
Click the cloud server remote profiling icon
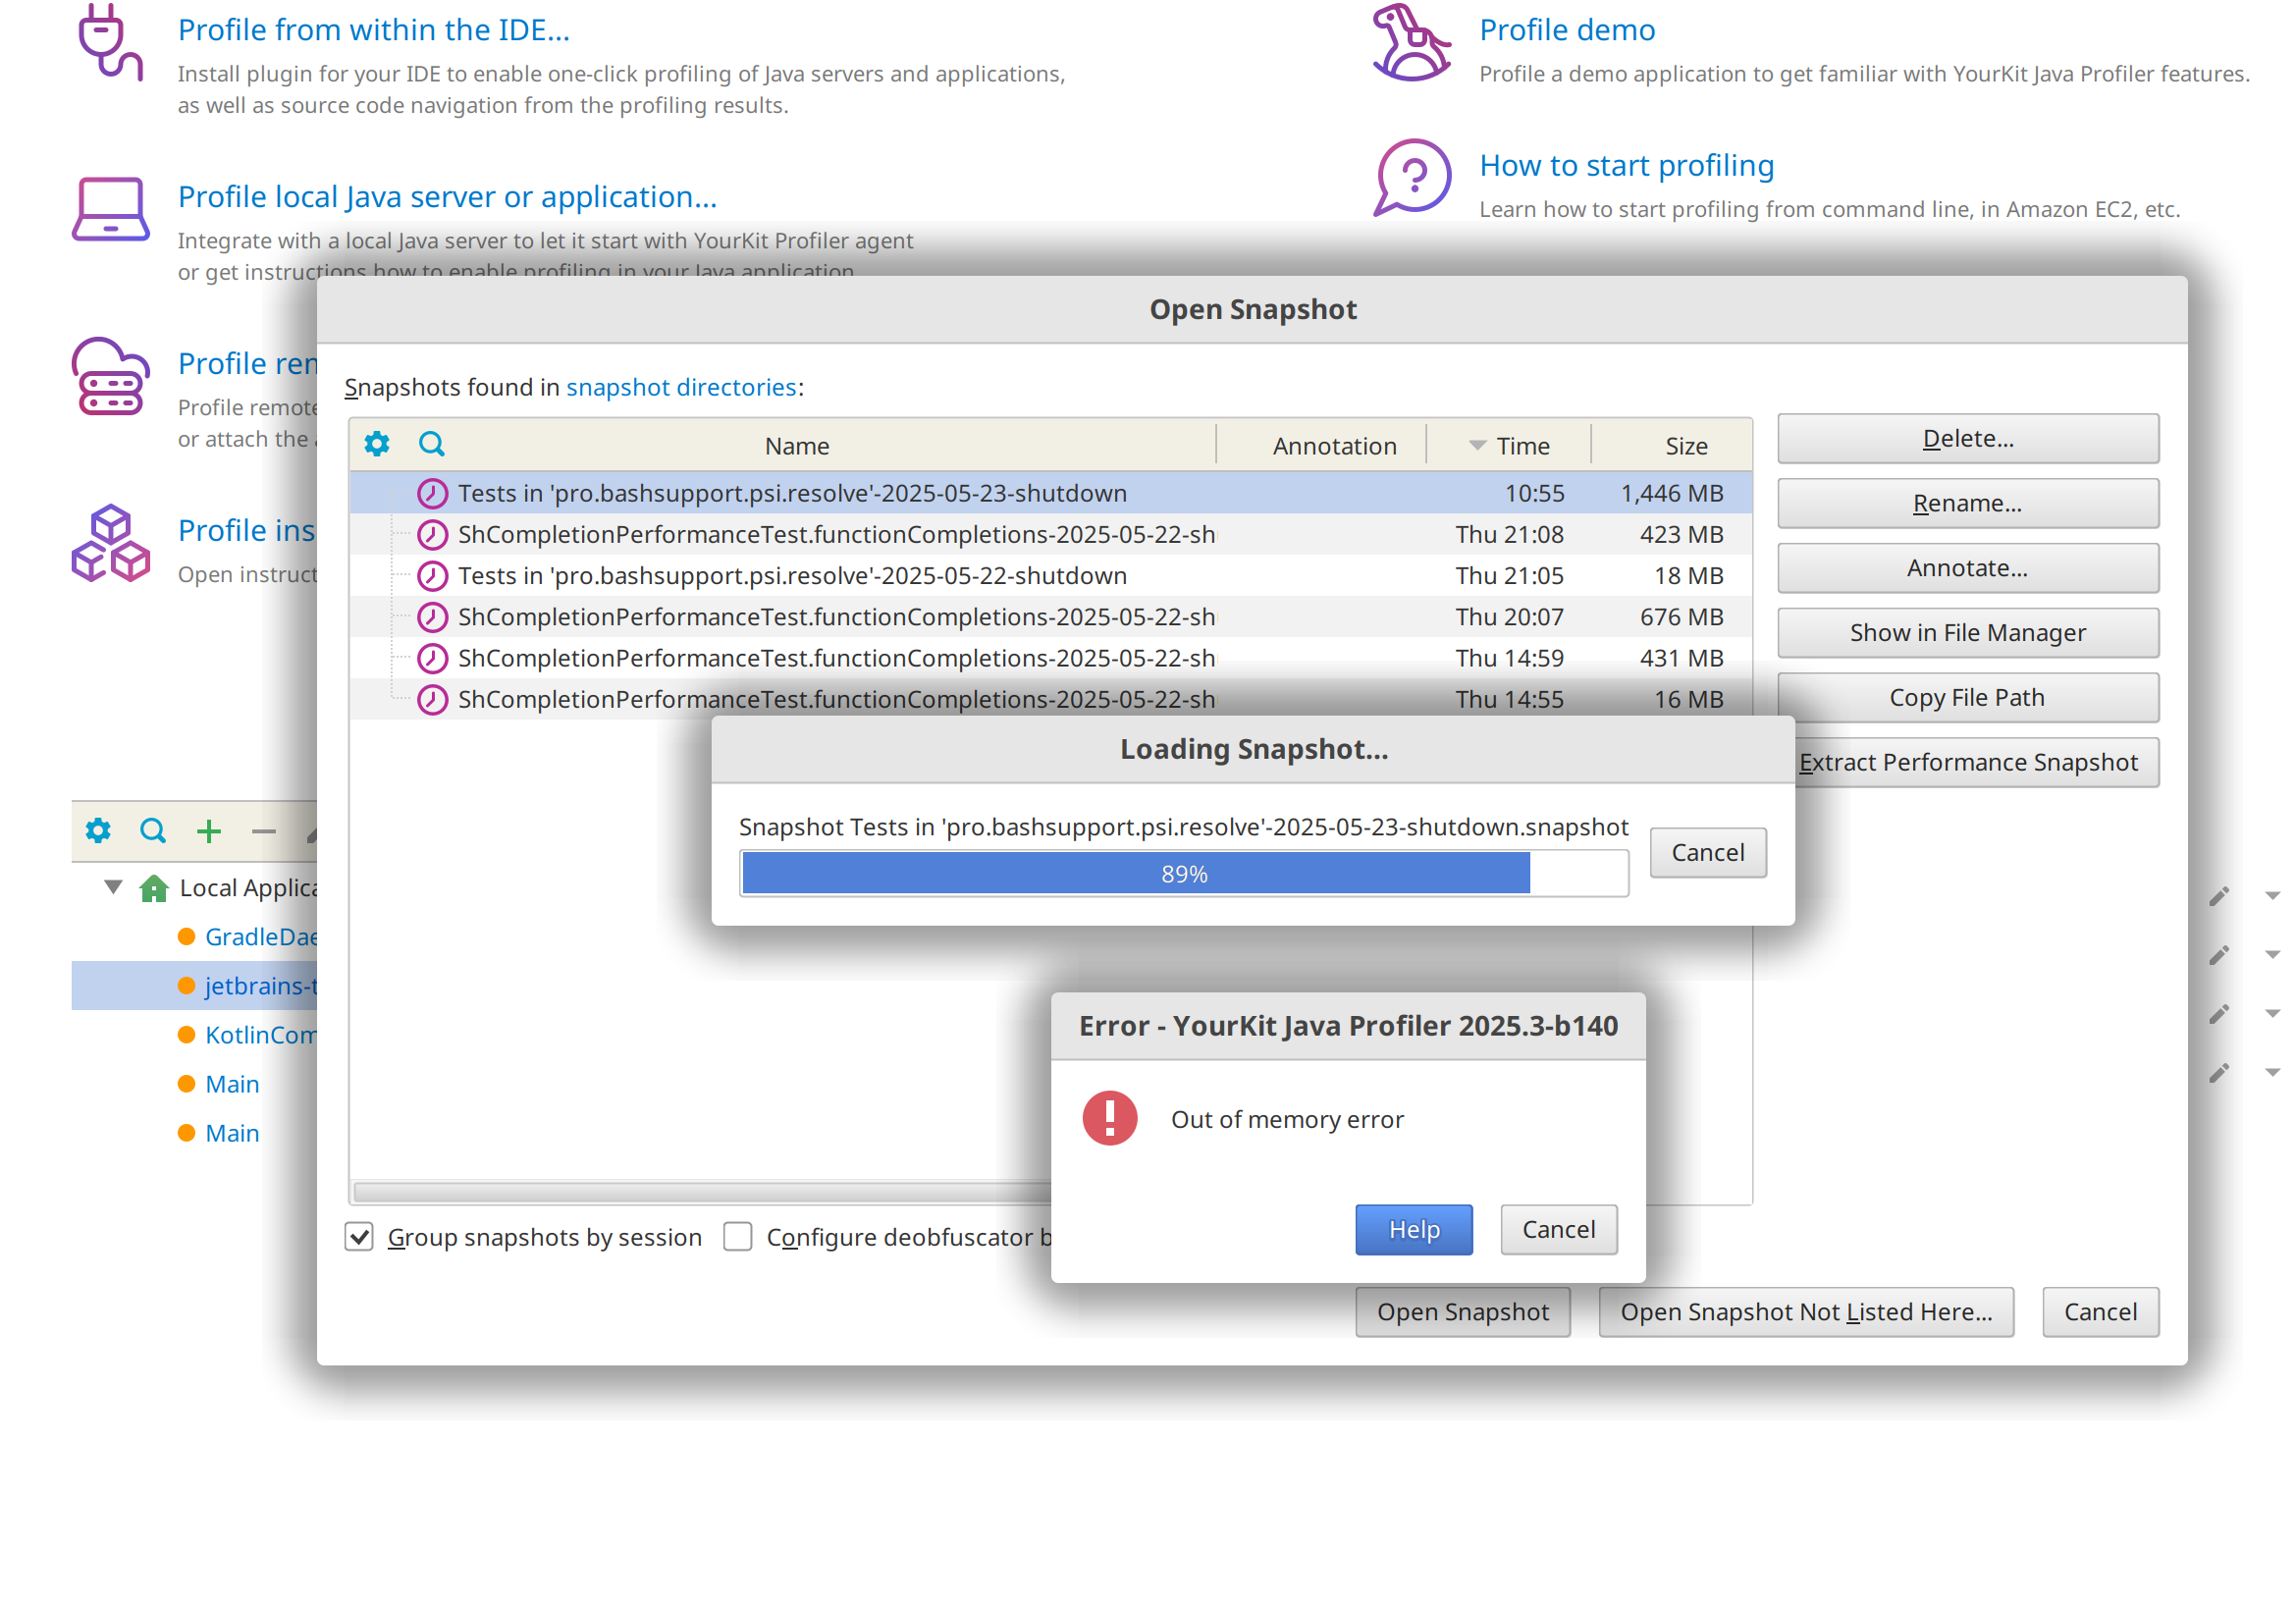110,376
